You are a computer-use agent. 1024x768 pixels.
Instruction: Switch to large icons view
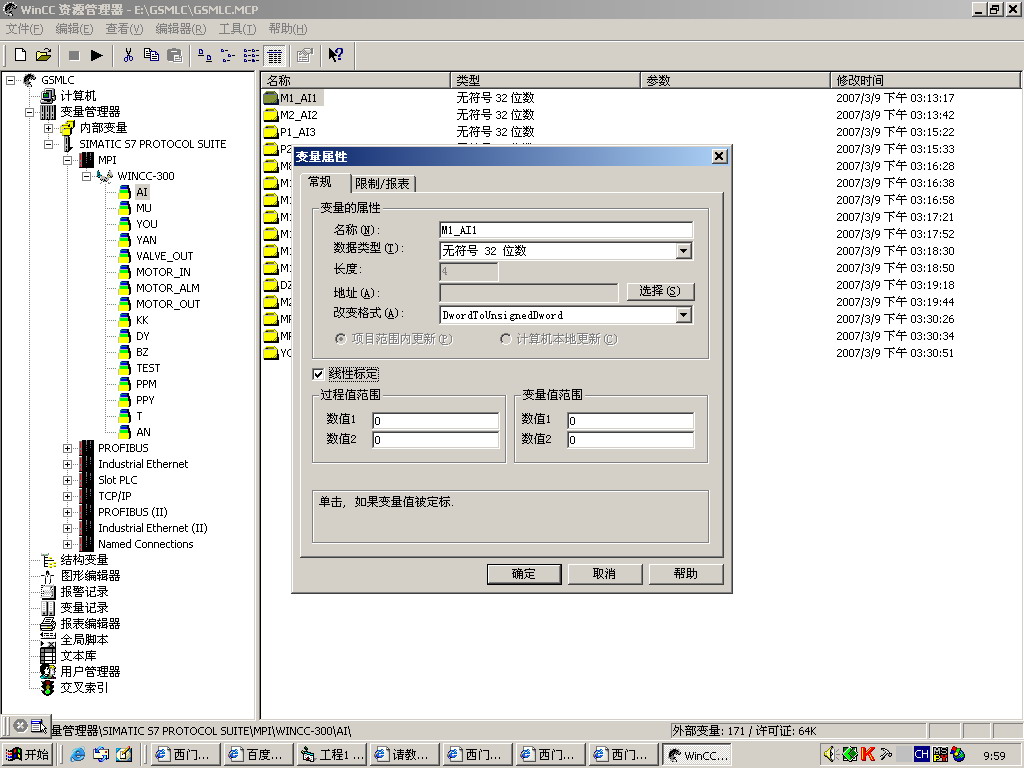coord(205,56)
